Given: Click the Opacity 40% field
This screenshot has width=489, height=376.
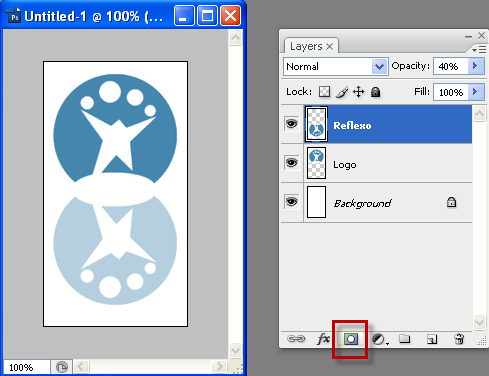Looking at the screenshot, I should click(451, 66).
